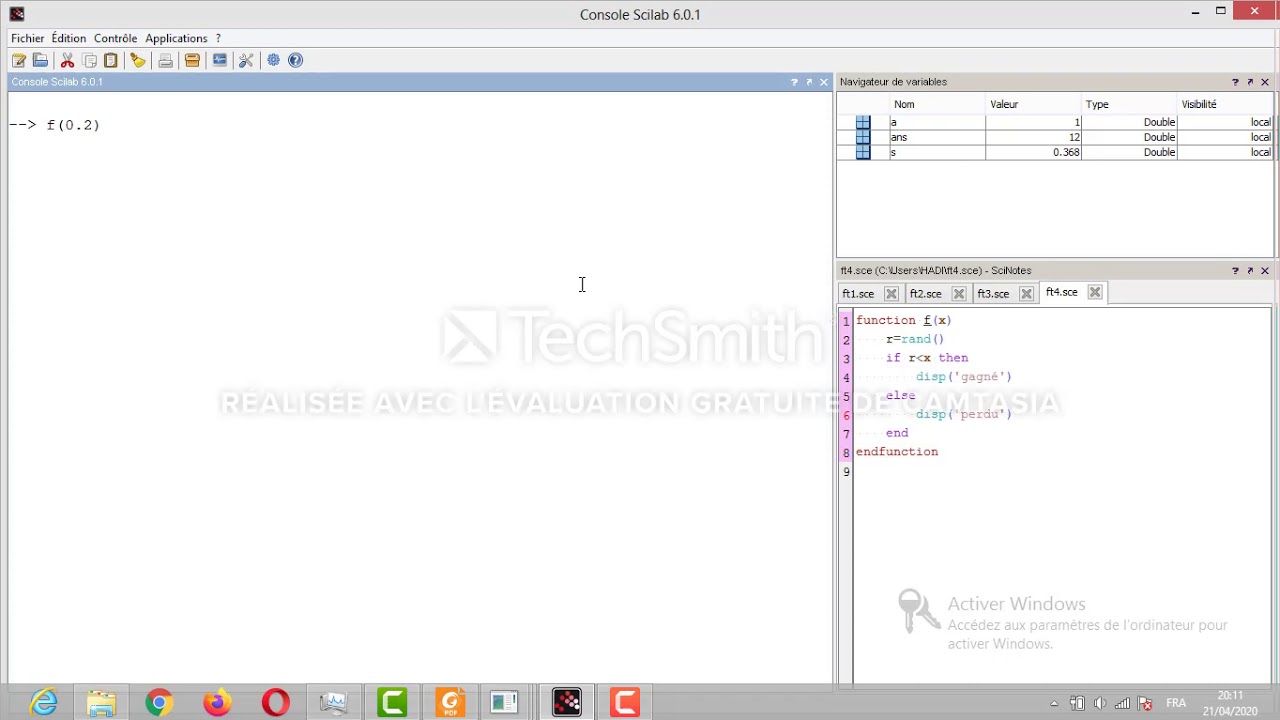The image size is (1280, 720).
Task: Open Scilab demonstrations gear icon
Action: (x=273, y=60)
